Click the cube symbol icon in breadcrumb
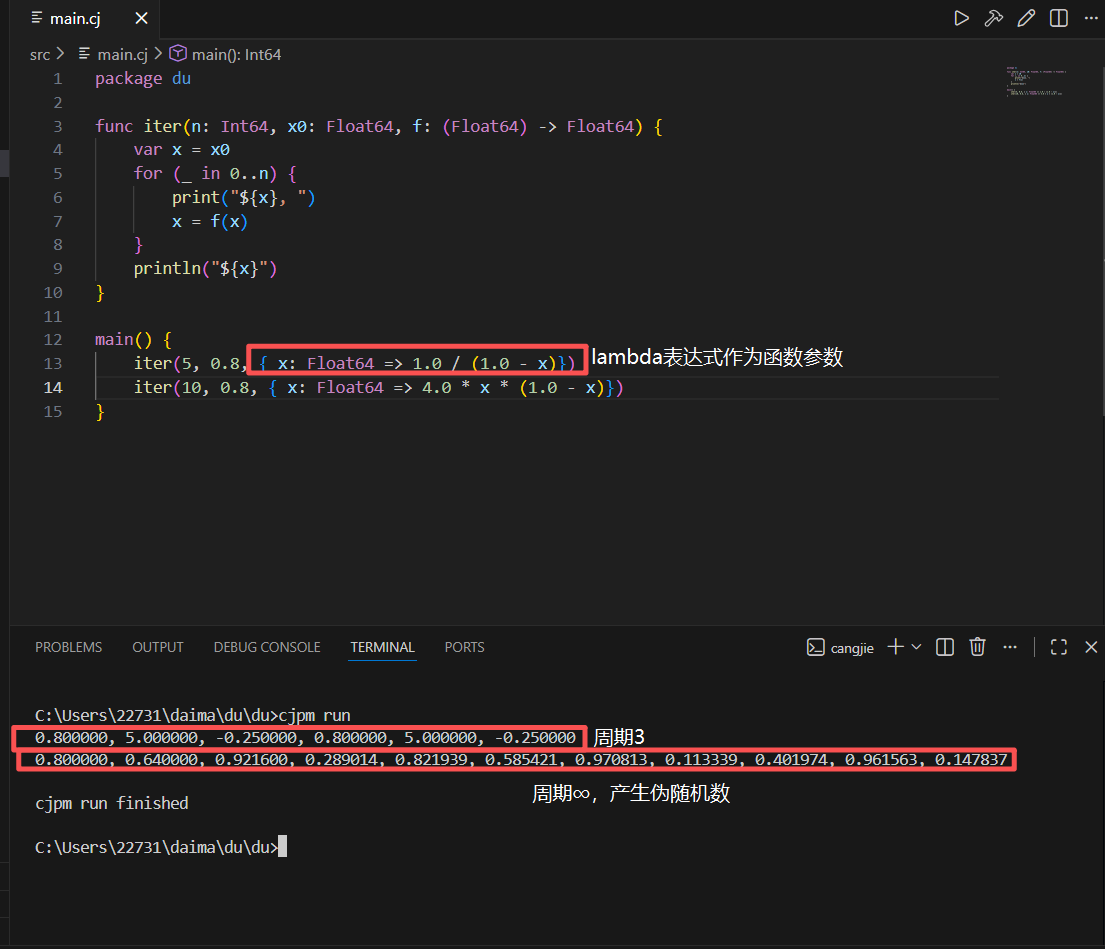 [x=178, y=54]
